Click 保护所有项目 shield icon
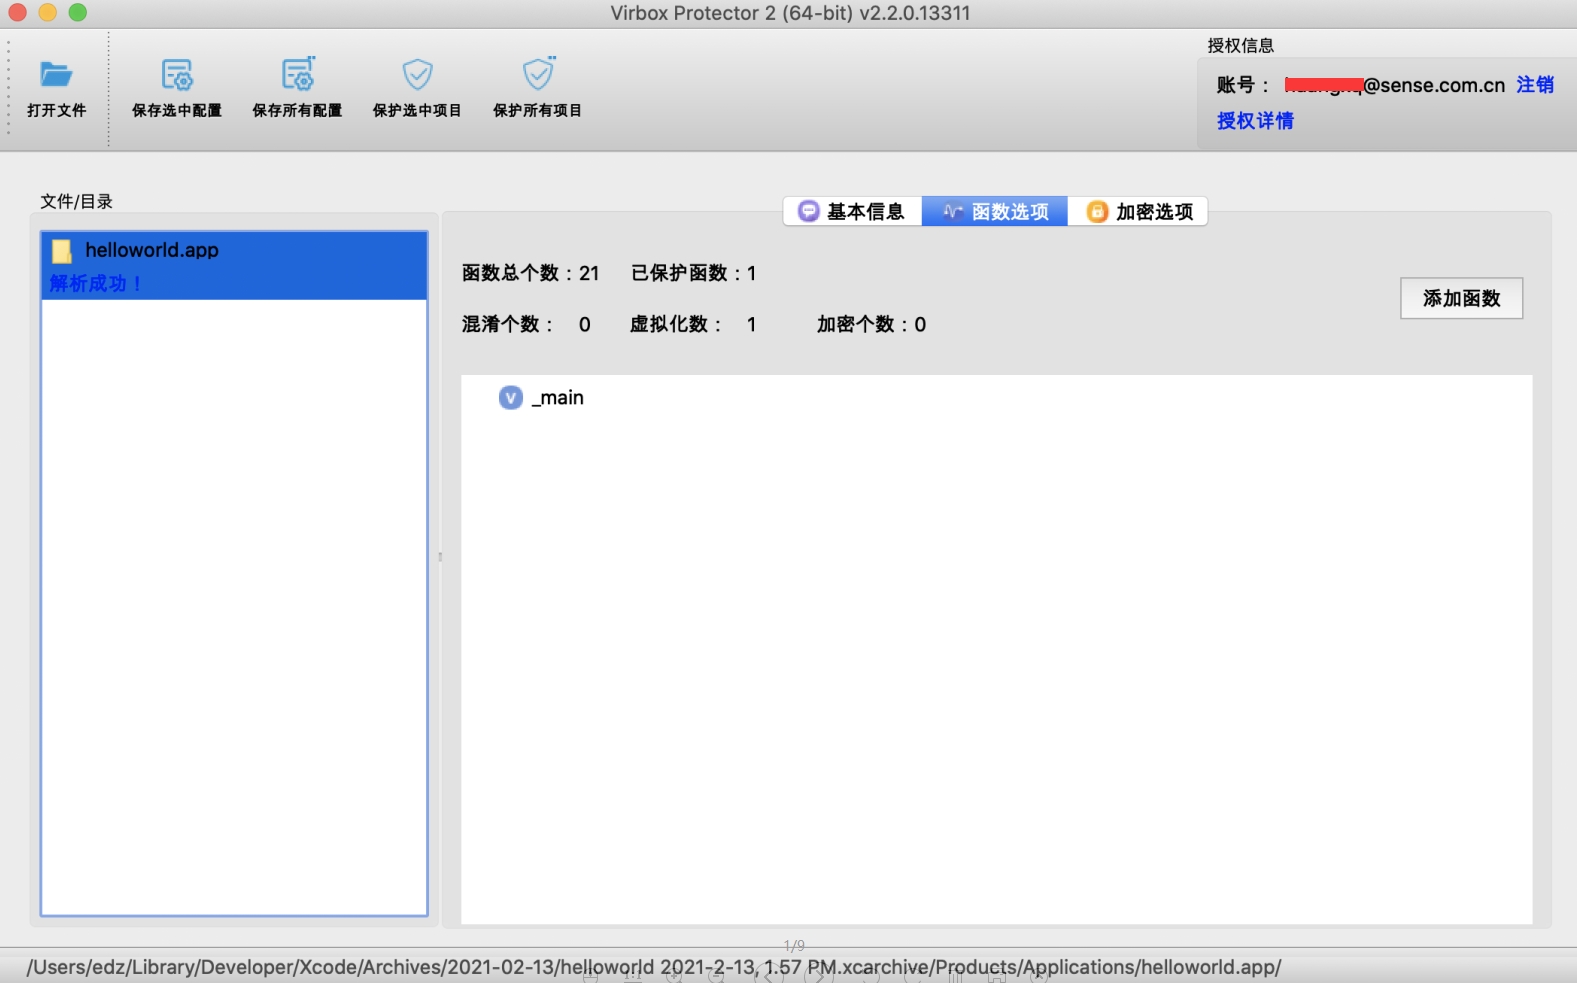 [538, 73]
